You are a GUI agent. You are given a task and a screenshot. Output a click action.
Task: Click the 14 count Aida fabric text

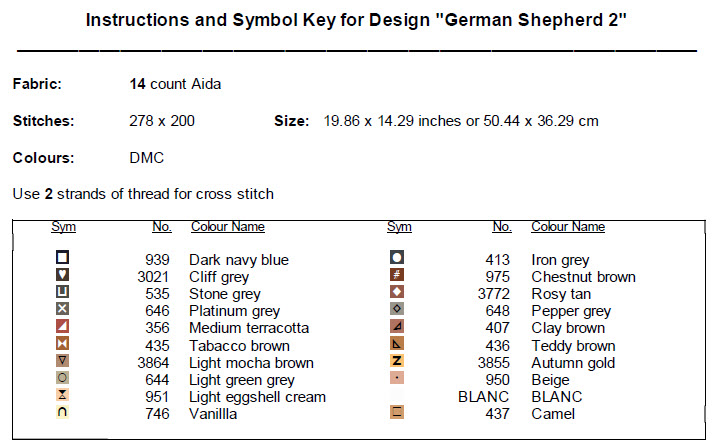pyautogui.click(x=175, y=84)
